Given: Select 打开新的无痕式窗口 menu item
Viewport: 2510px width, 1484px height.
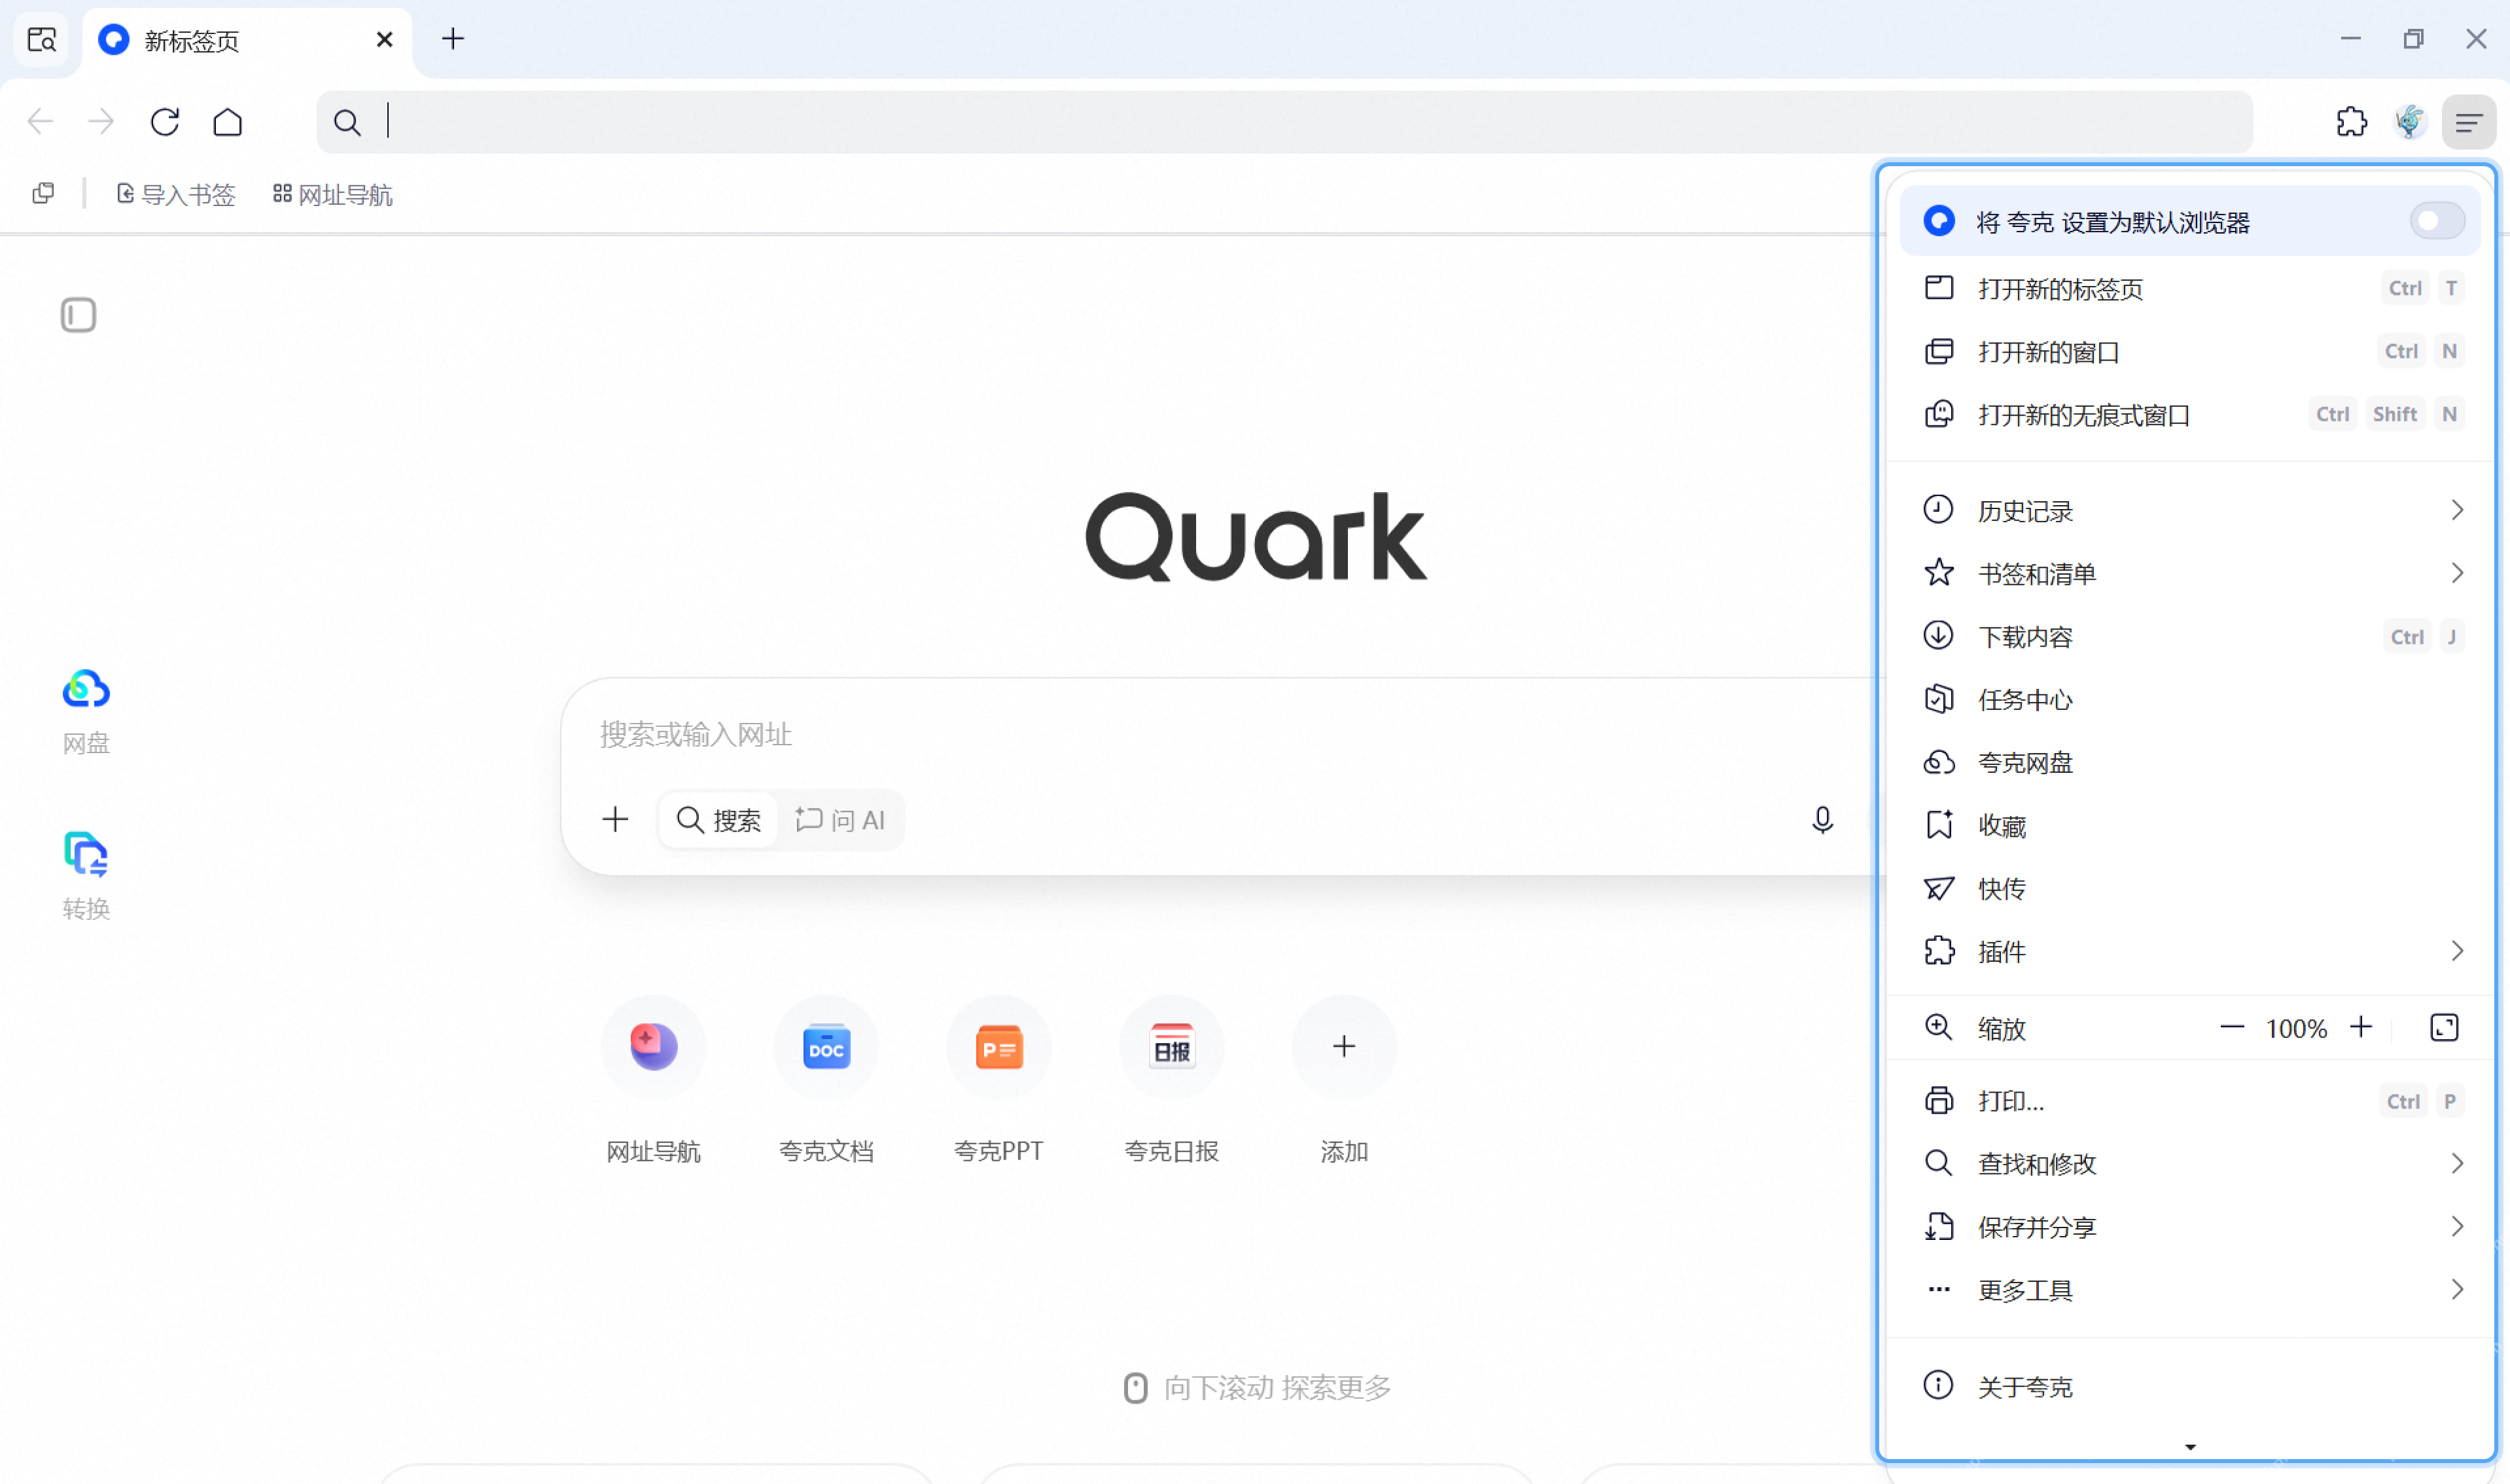Looking at the screenshot, I should tap(2190, 414).
